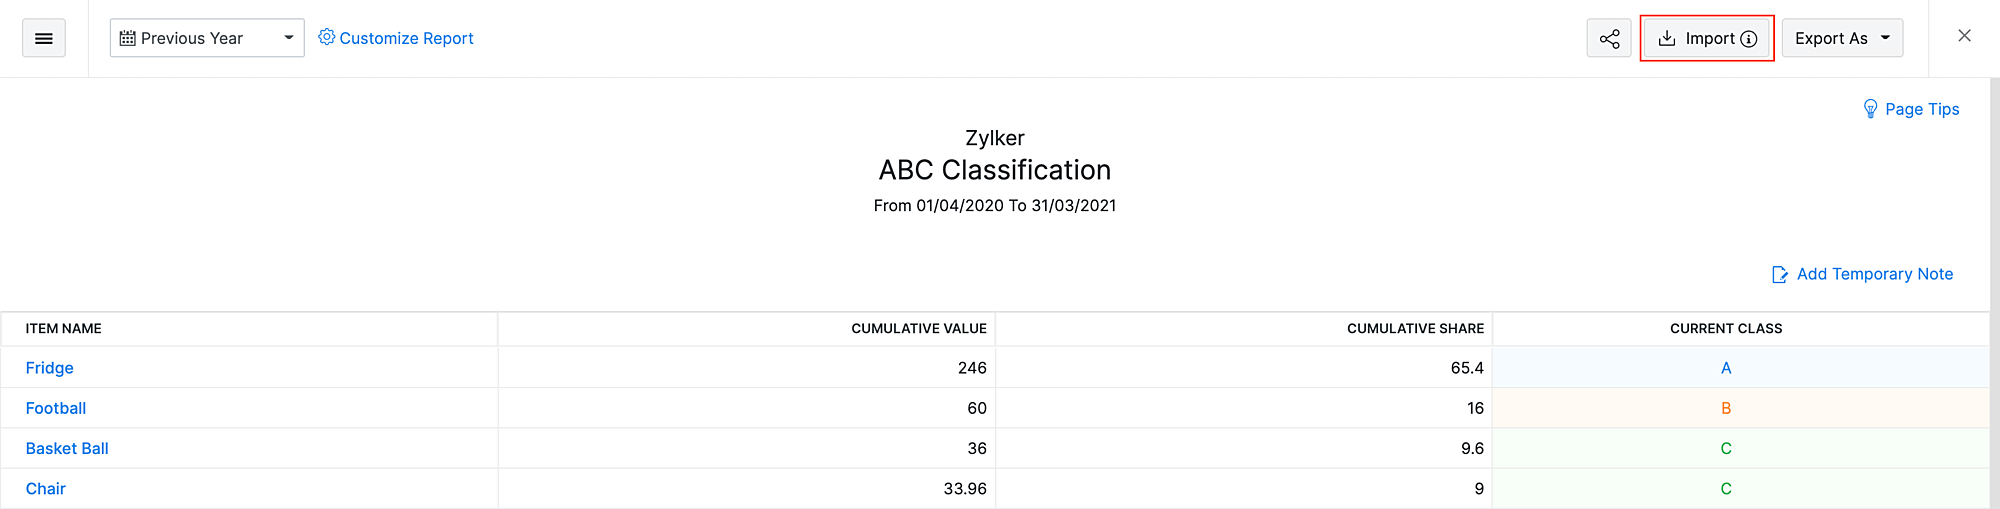The width and height of the screenshot is (2000, 509).
Task: Click the share report icon
Action: tap(1609, 39)
